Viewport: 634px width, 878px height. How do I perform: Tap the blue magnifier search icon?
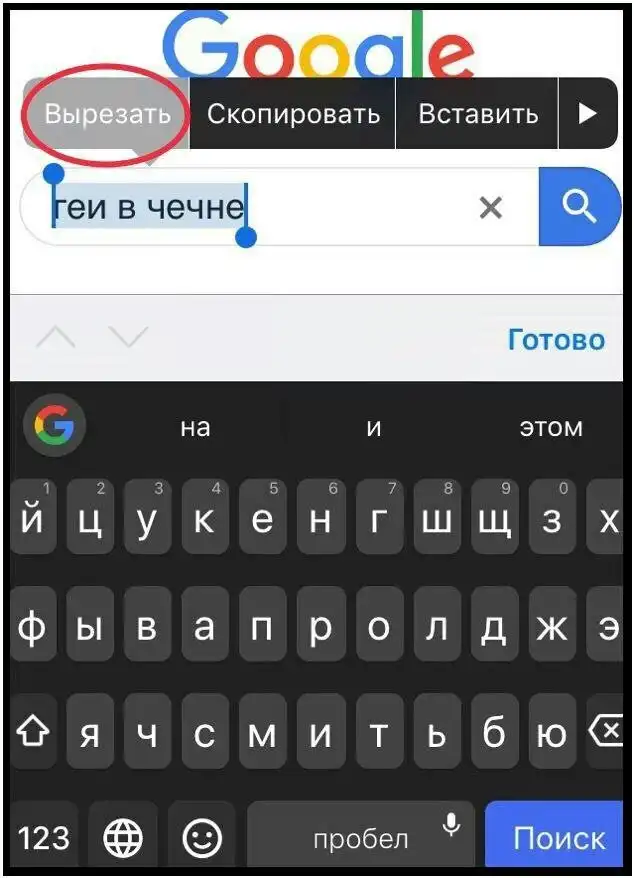[x=580, y=206]
